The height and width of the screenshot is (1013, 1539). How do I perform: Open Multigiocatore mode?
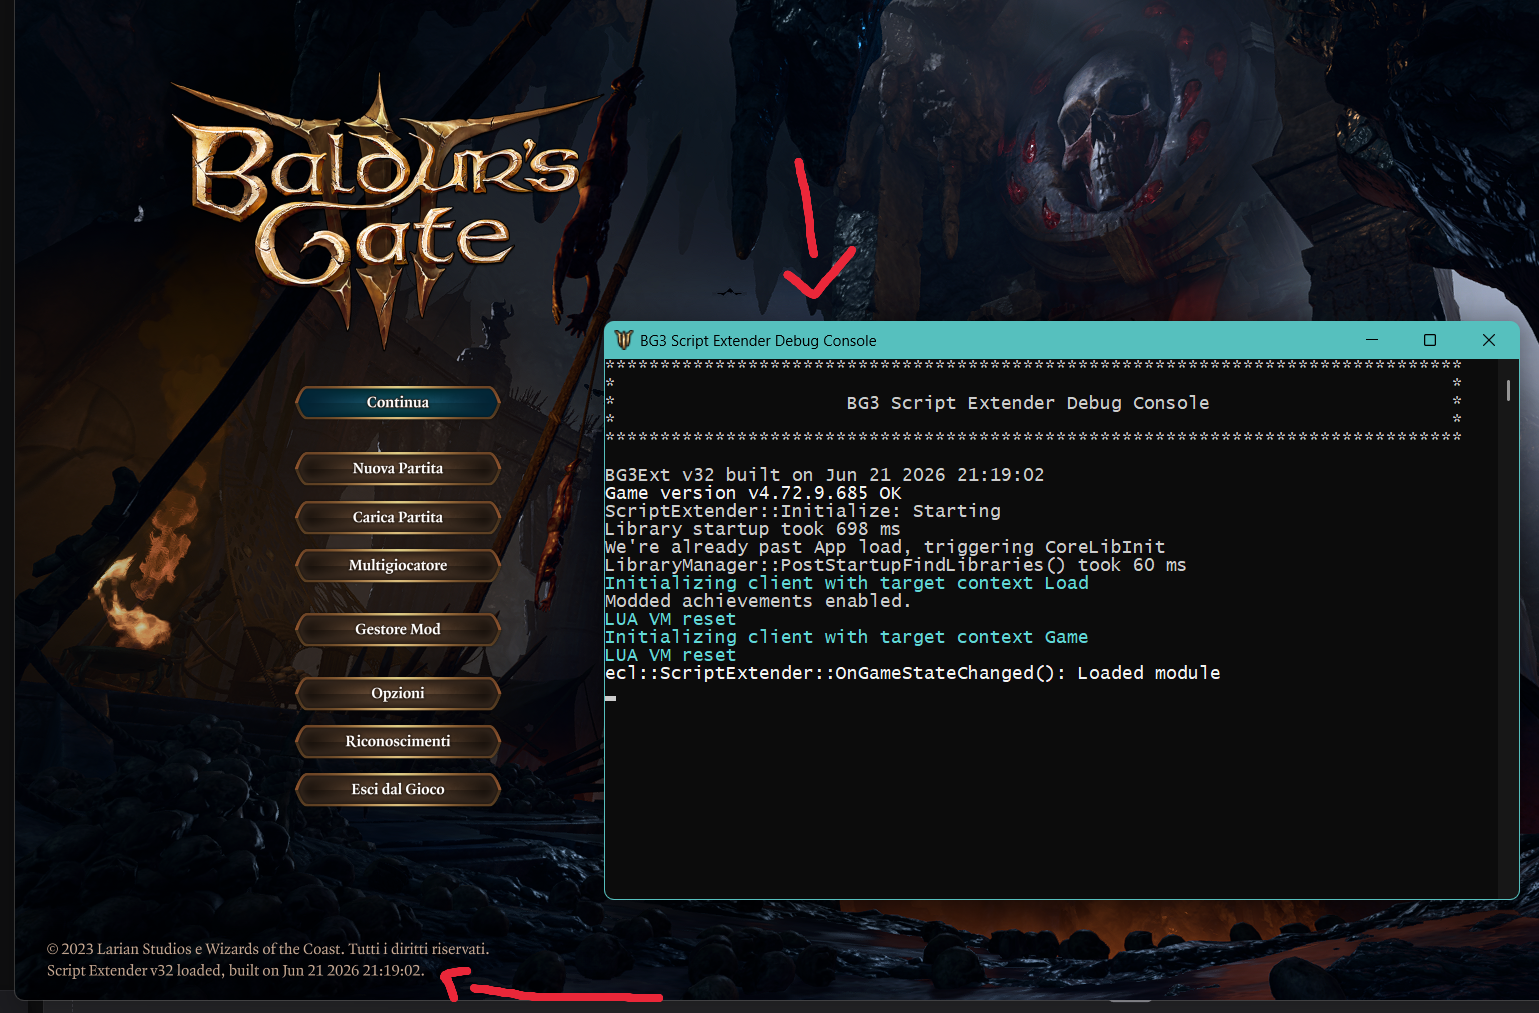pos(398,565)
